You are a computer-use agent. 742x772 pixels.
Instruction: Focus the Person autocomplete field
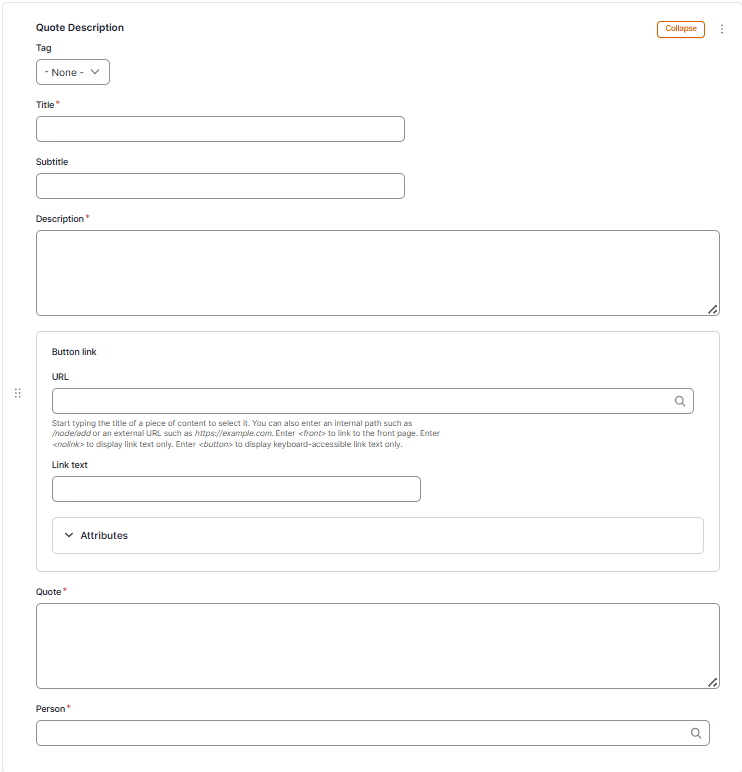coord(360,733)
